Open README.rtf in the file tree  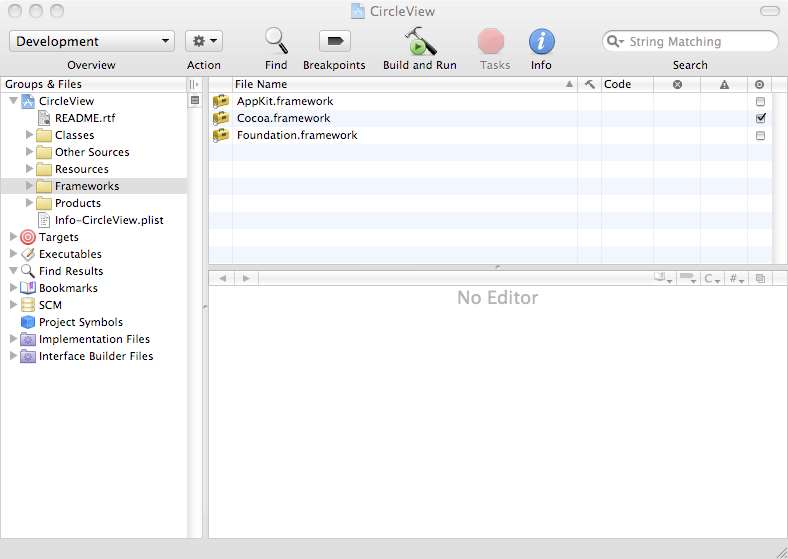point(84,118)
